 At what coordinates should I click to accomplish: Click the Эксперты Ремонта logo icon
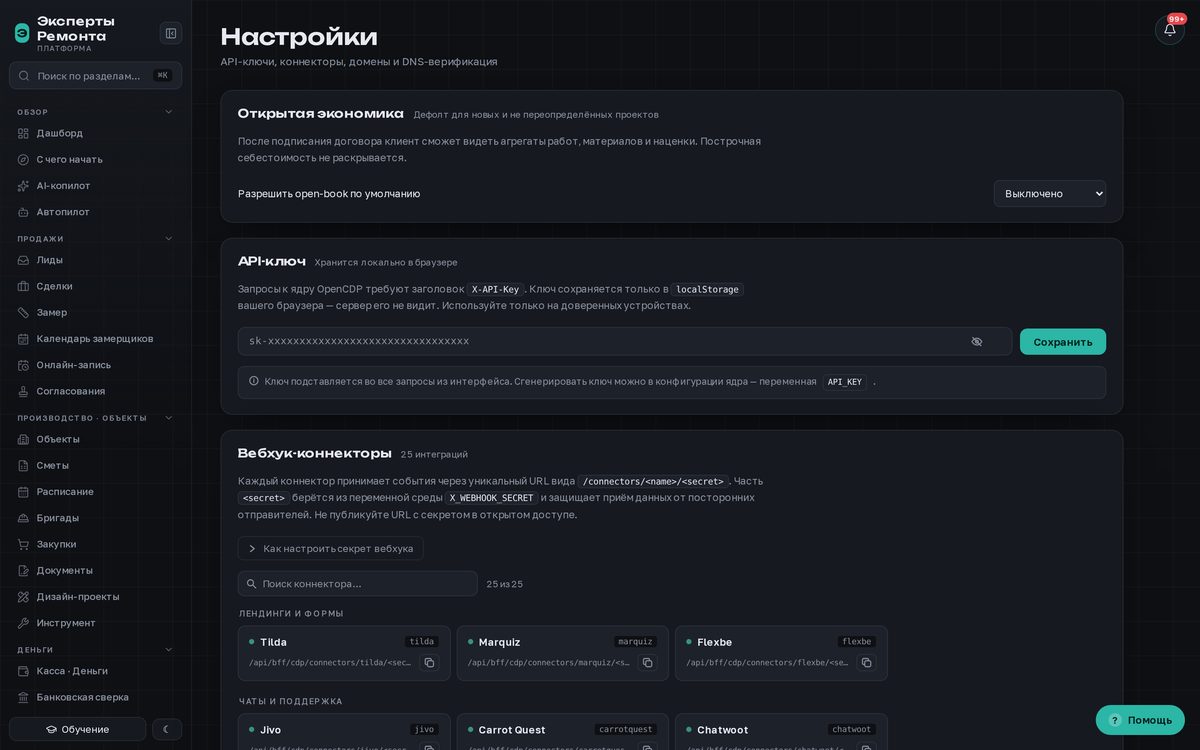(x=22, y=33)
